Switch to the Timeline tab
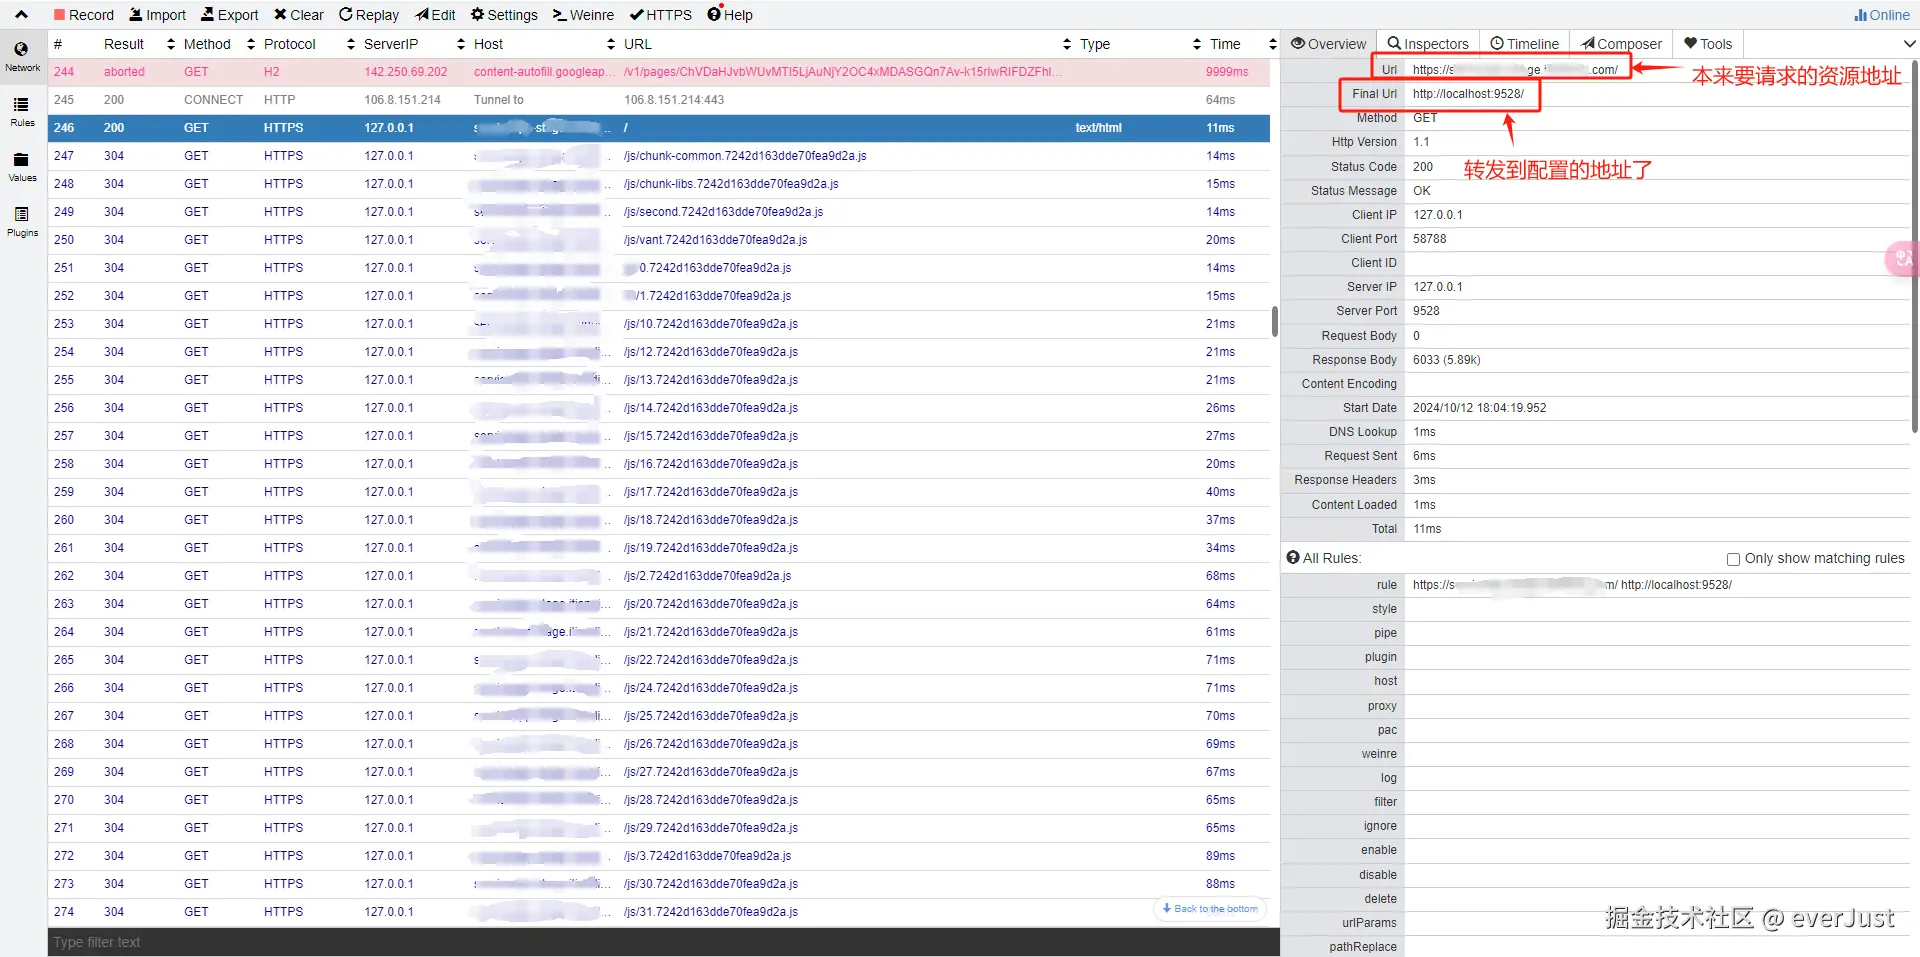The image size is (1920, 957). click(1524, 44)
